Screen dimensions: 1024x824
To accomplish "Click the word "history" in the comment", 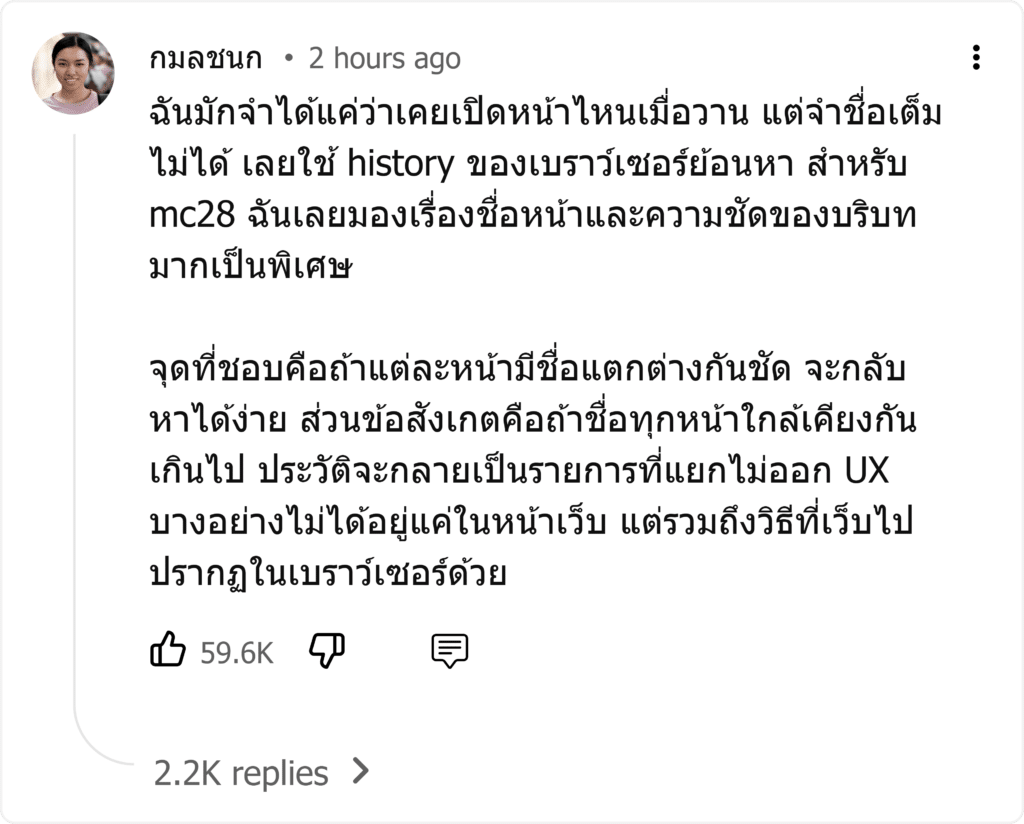I will pyautogui.click(x=400, y=163).
